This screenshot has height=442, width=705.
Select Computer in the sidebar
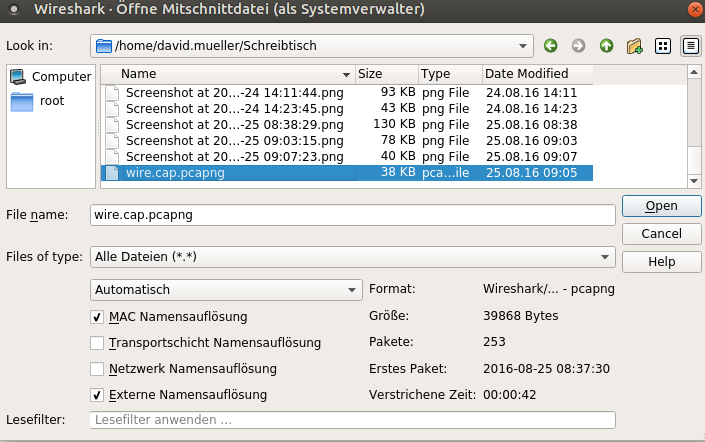[x=50, y=76]
